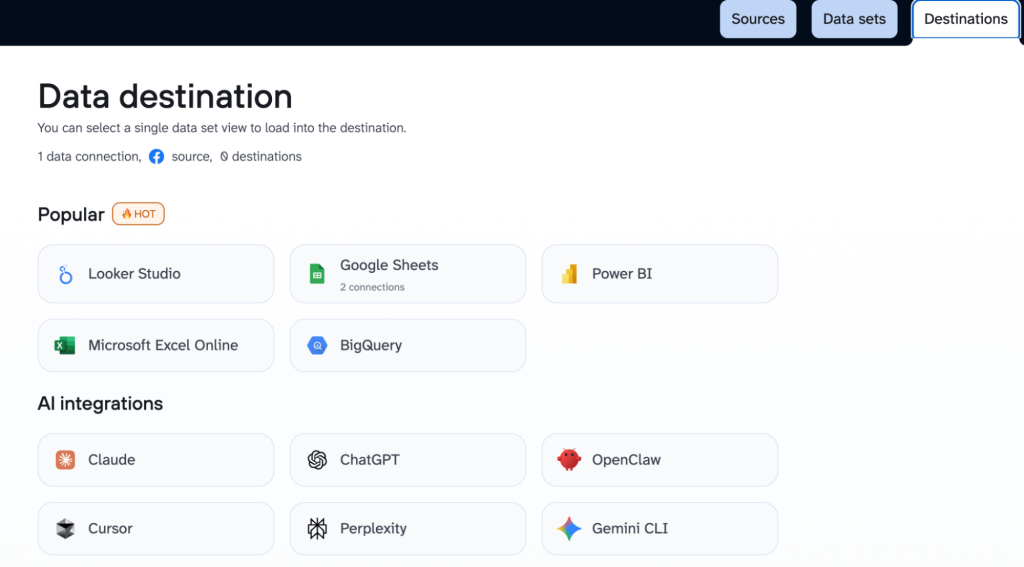Click the 'You can select a single data set' description
This screenshot has height=567, width=1024.
point(221,128)
